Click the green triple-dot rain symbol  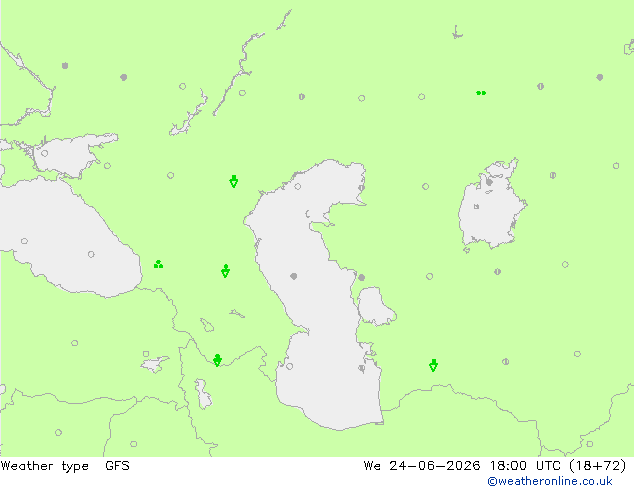pyautogui.click(x=158, y=264)
